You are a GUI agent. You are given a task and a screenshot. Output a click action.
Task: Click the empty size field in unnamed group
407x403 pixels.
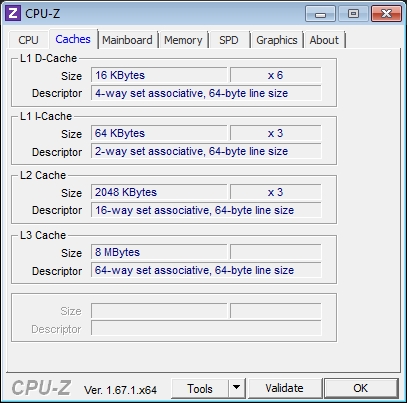[x=159, y=311]
